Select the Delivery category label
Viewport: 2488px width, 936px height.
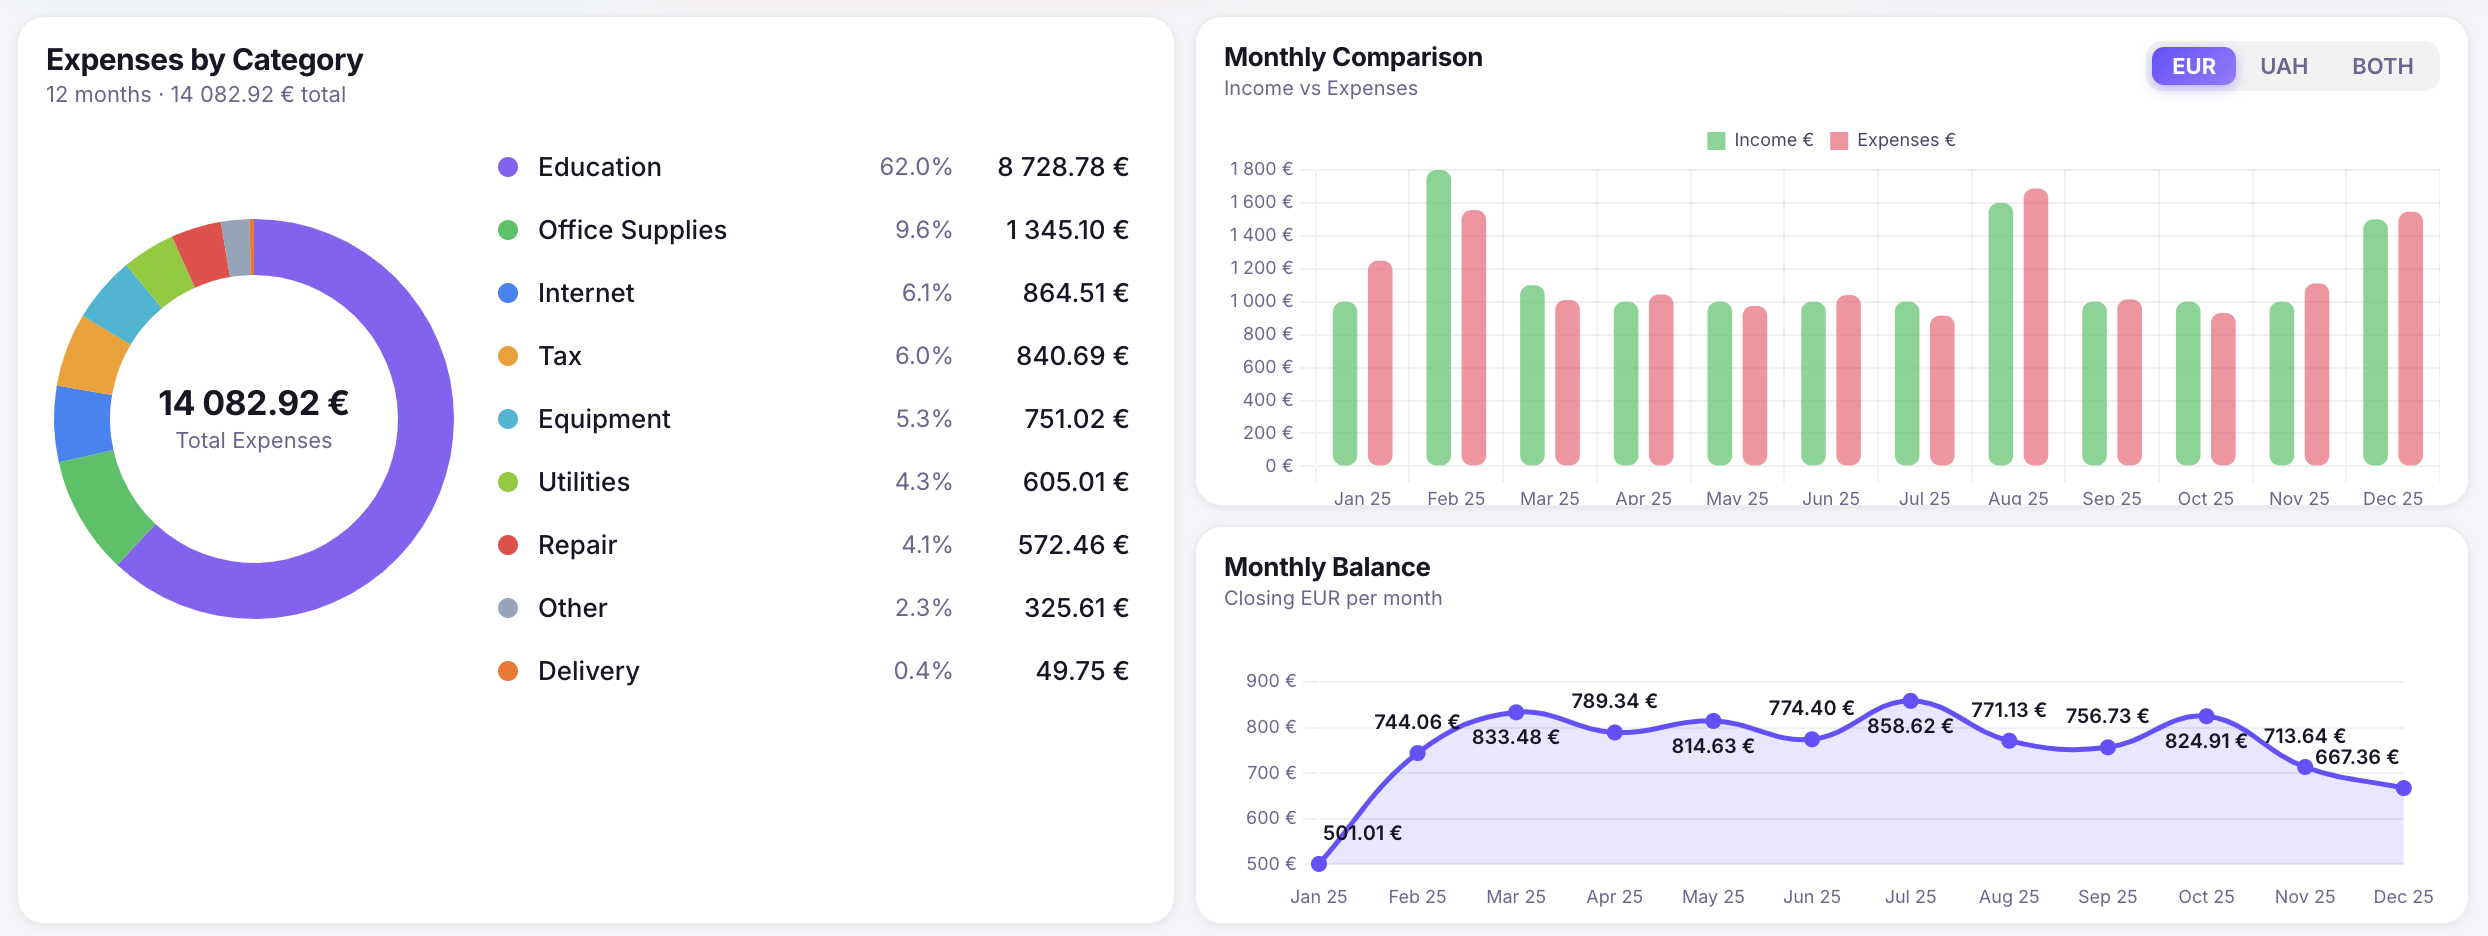click(x=589, y=671)
